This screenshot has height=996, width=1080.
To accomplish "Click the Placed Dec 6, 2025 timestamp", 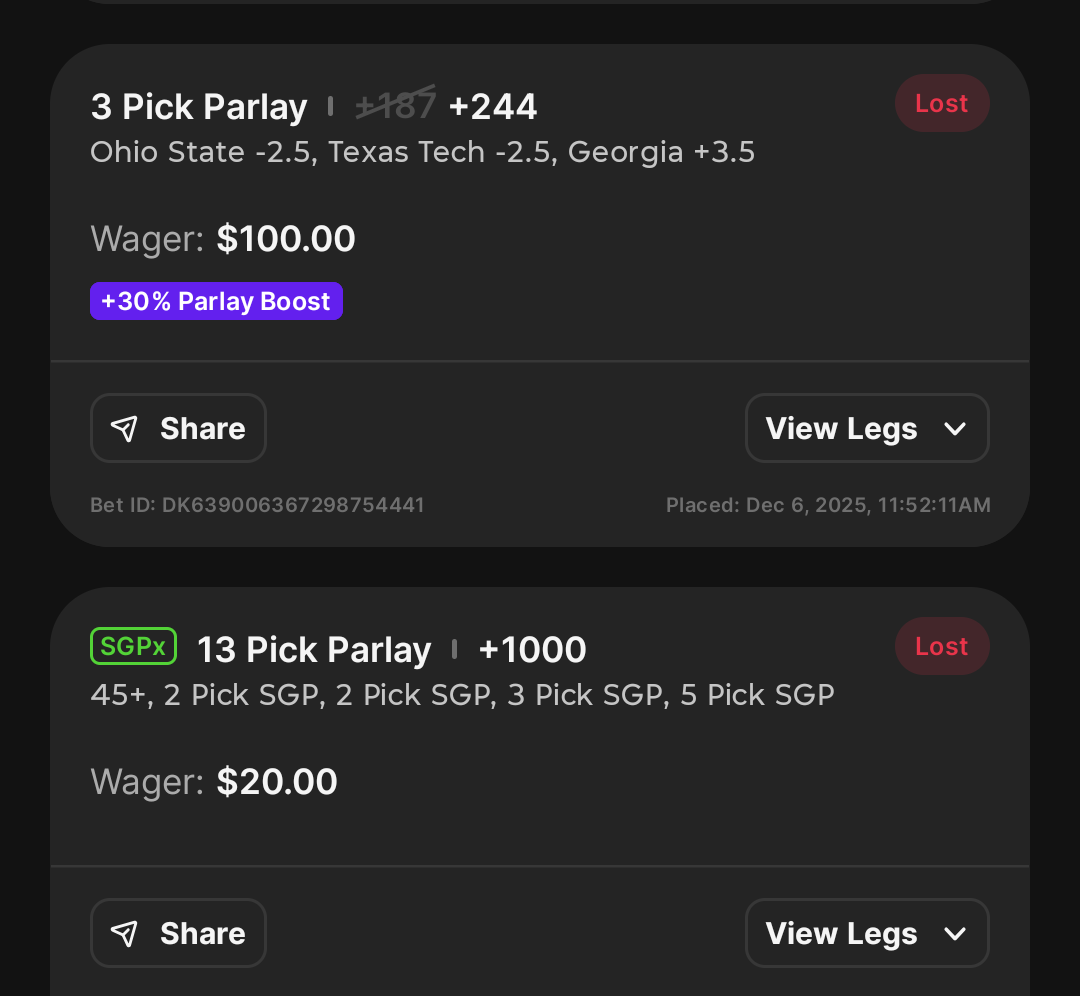I will click(x=828, y=505).
